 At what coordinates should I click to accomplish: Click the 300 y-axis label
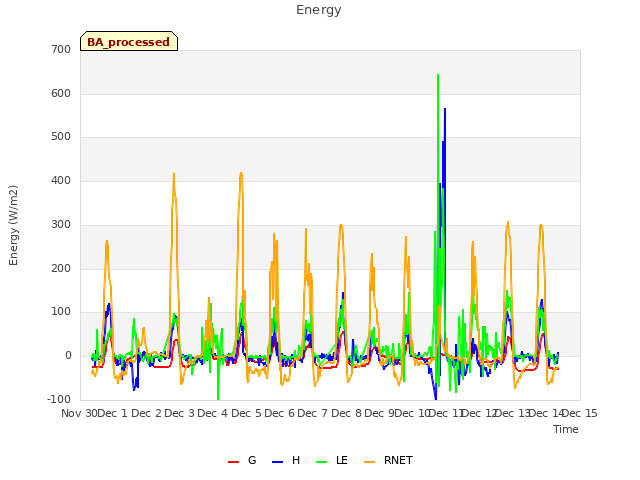[61, 224]
